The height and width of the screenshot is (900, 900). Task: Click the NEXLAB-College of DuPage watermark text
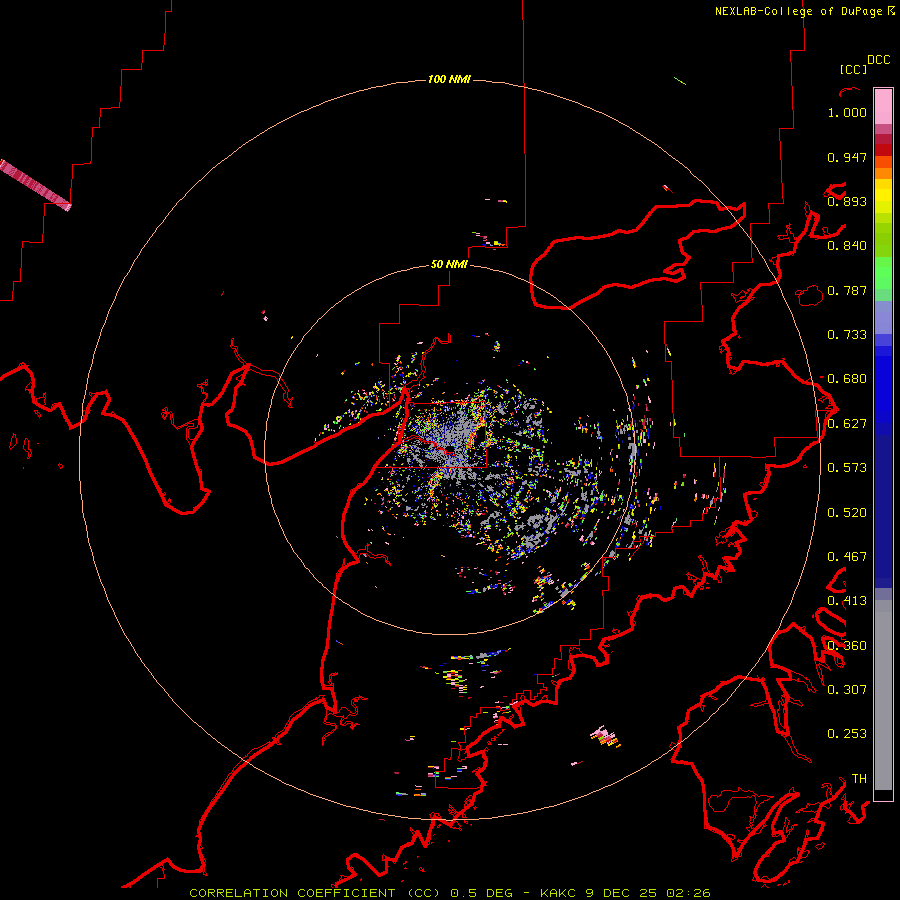point(804,11)
